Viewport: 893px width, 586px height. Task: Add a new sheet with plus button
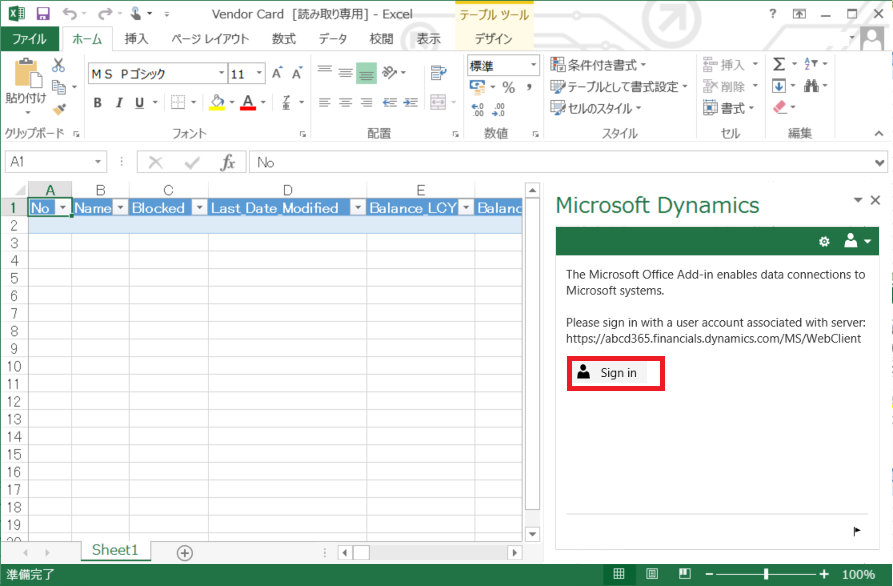185,552
